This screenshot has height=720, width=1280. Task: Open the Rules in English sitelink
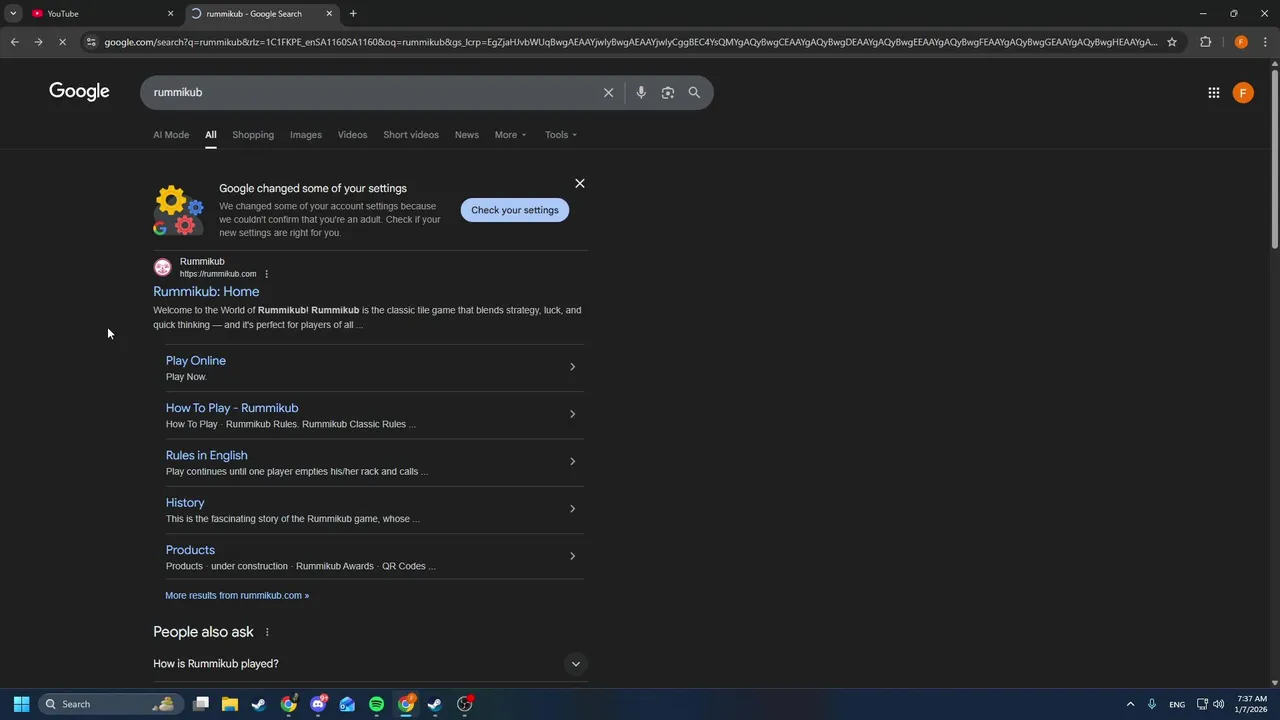pyautogui.click(x=207, y=455)
